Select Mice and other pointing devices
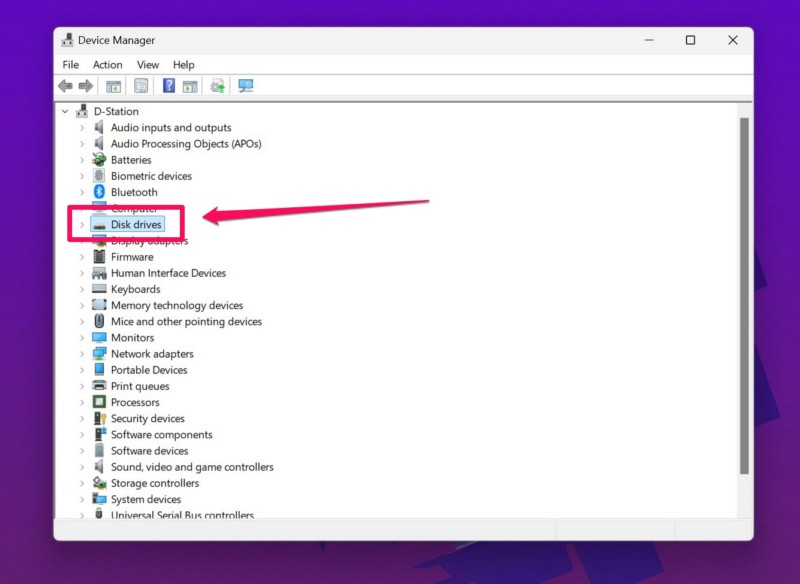 [186, 322]
